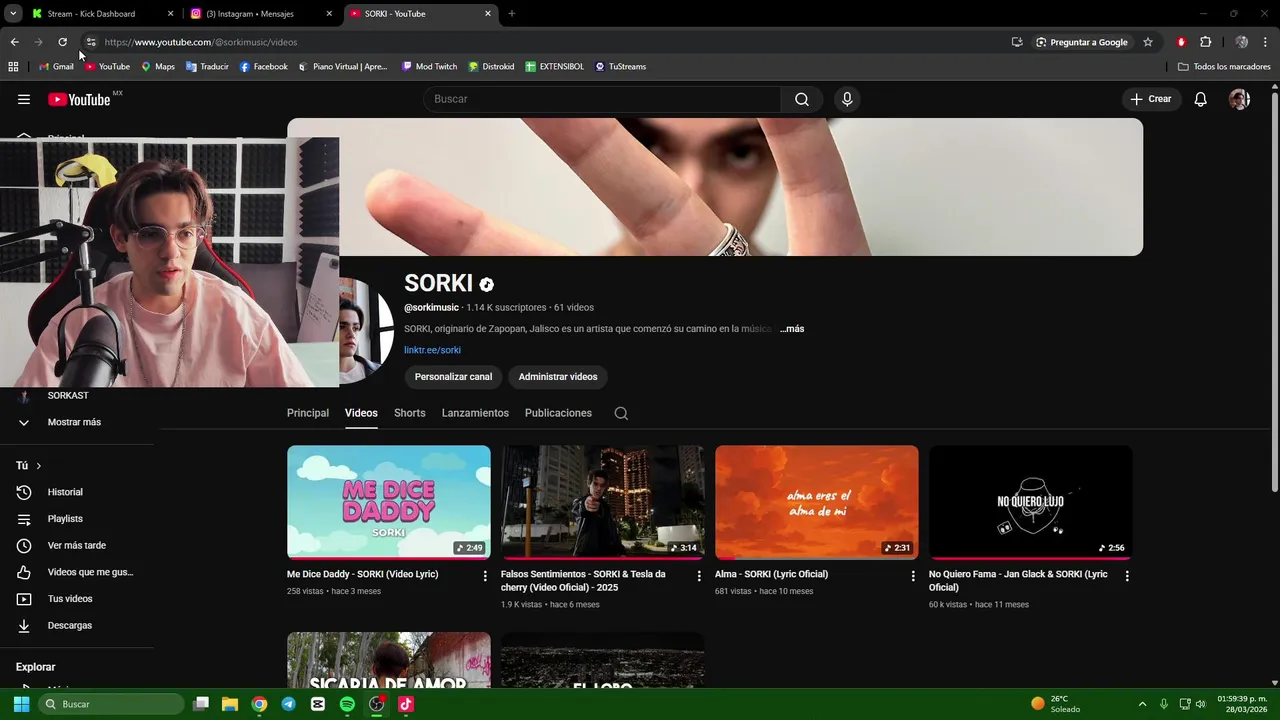Open the Principal channel tab
1280x720 pixels.
[x=308, y=413]
